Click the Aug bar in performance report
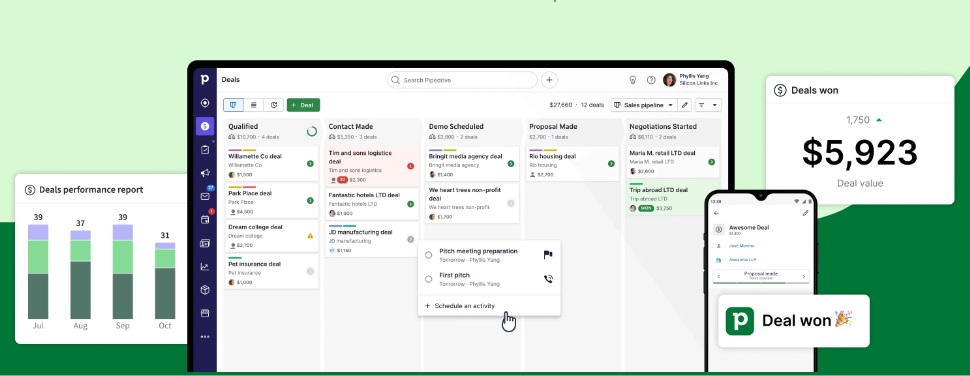This screenshot has height=376, width=970. (80, 275)
